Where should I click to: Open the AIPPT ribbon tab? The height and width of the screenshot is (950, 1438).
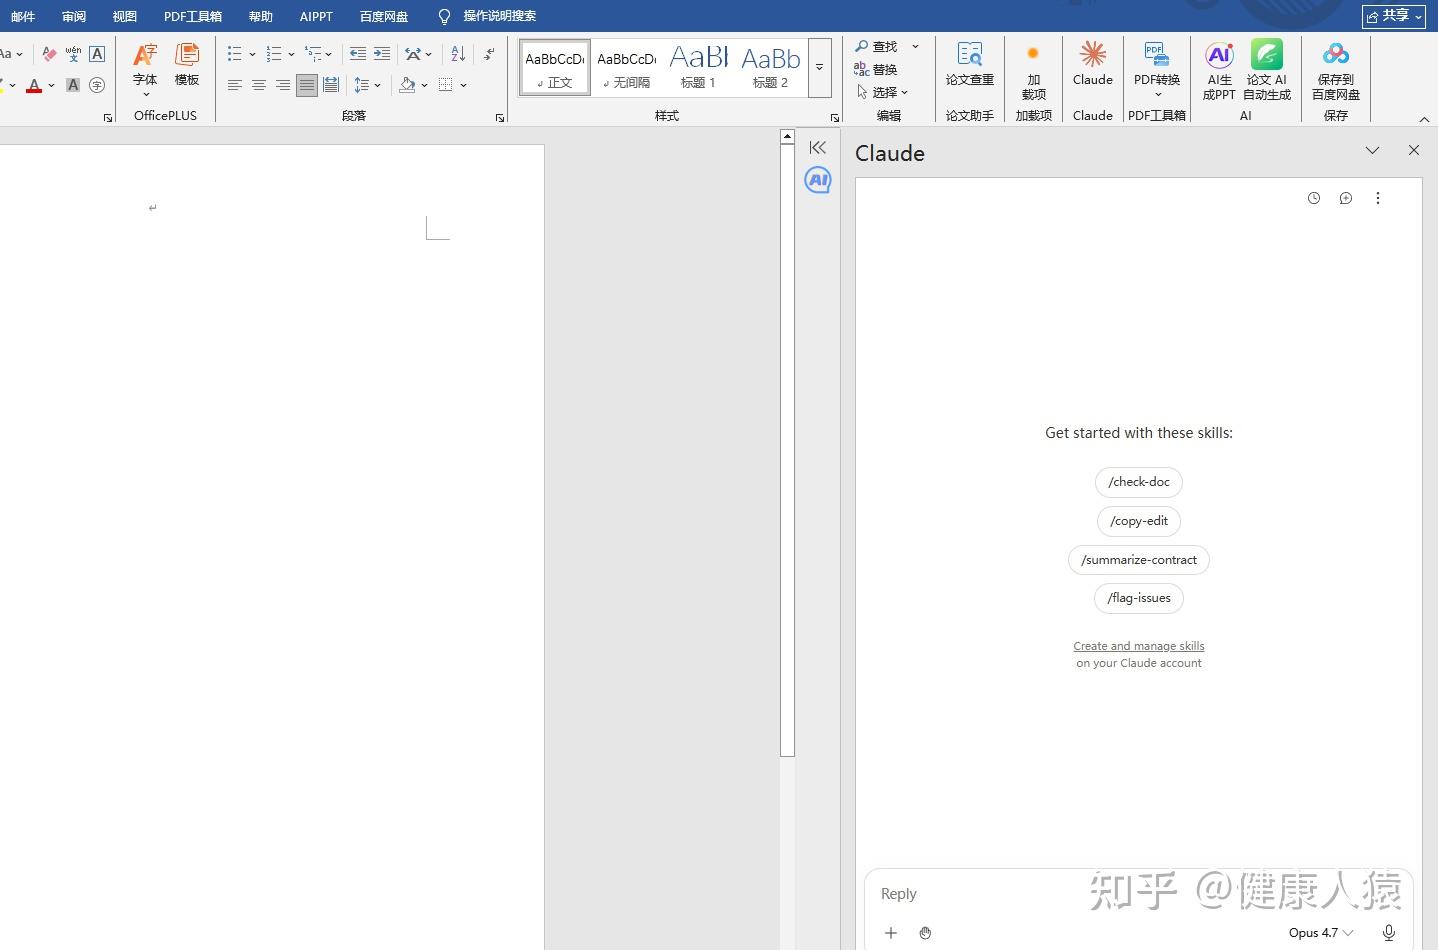coord(316,16)
